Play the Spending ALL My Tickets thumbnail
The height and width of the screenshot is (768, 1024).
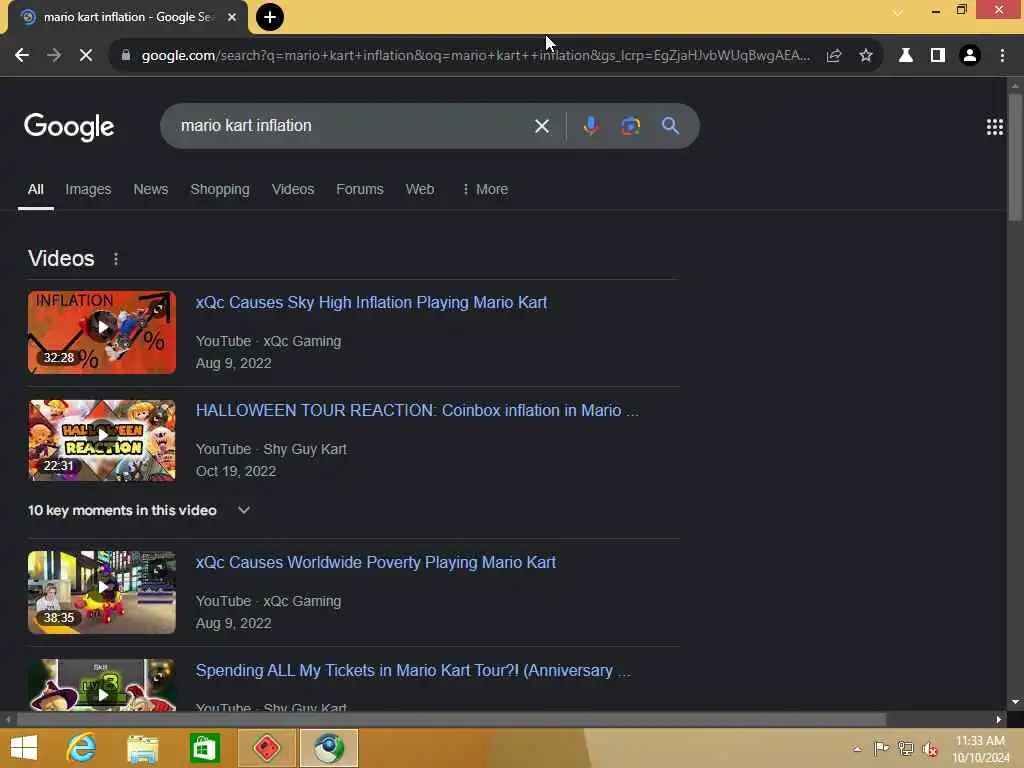tap(102, 685)
